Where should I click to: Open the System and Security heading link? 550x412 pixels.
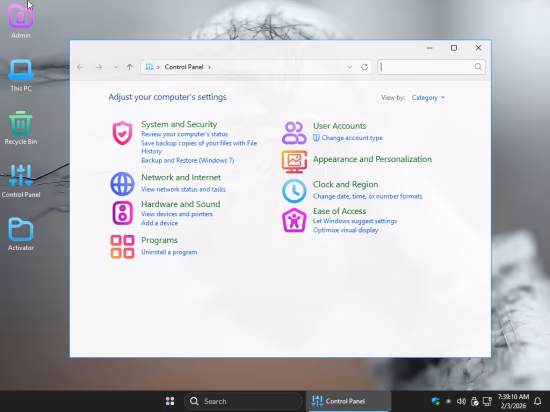179,124
